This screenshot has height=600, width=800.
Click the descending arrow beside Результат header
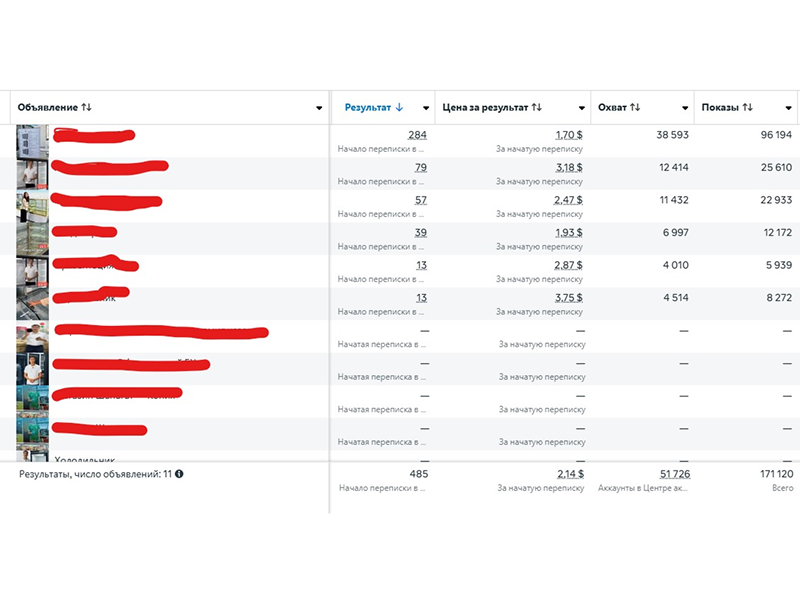pyautogui.click(x=400, y=107)
